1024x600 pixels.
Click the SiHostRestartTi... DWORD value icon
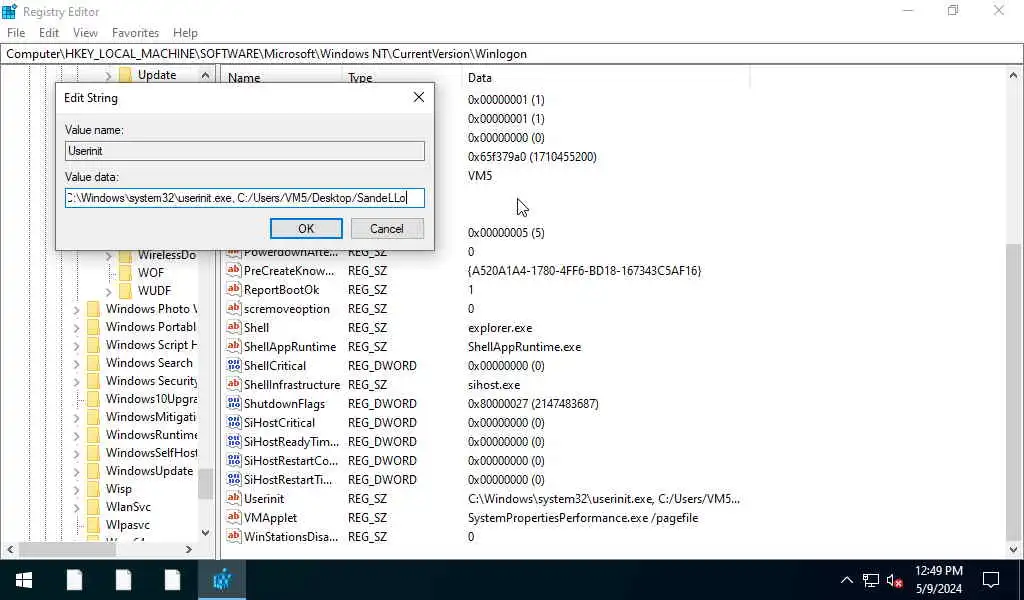coord(233,479)
